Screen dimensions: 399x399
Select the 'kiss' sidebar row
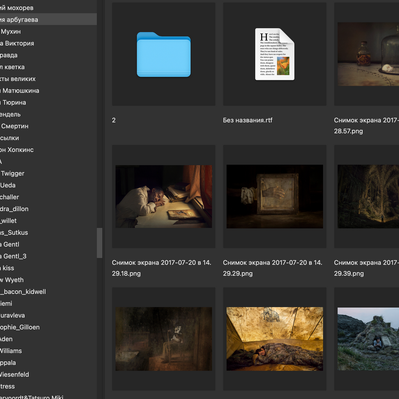click(x=48, y=268)
